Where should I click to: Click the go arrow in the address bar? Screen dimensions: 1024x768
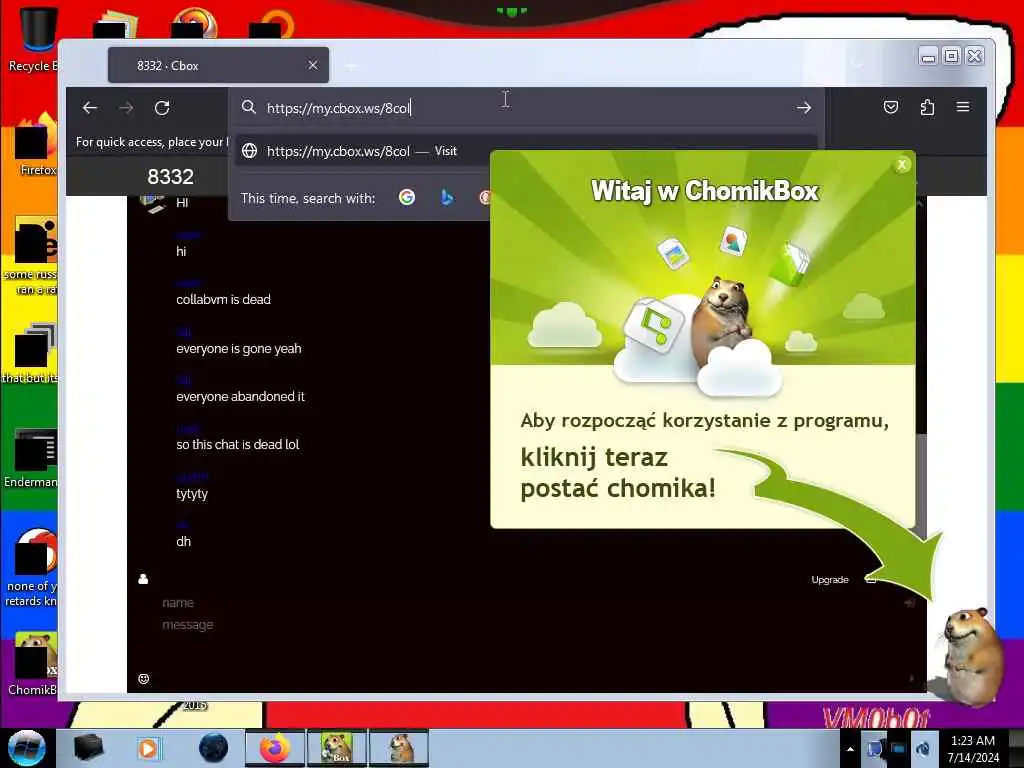[x=804, y=108]
